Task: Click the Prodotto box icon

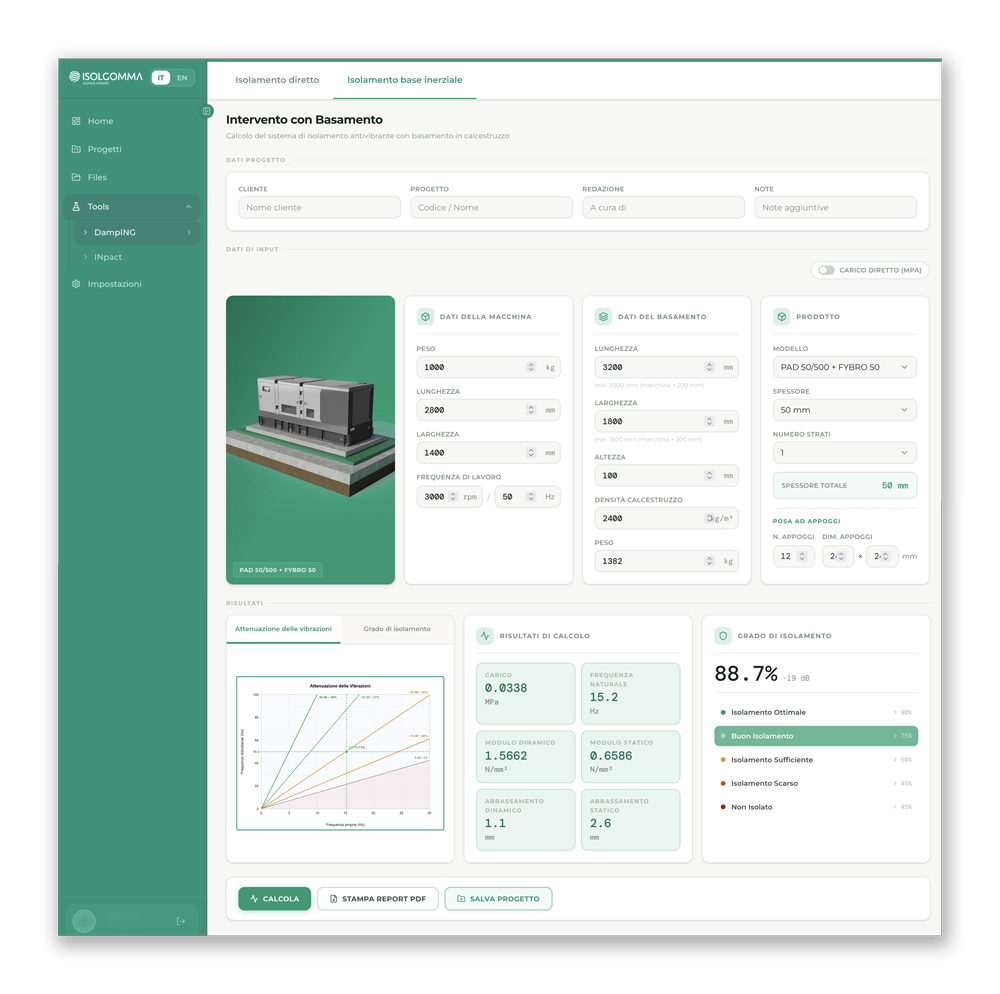Action: pyautogui.click(x=781, y=317)
